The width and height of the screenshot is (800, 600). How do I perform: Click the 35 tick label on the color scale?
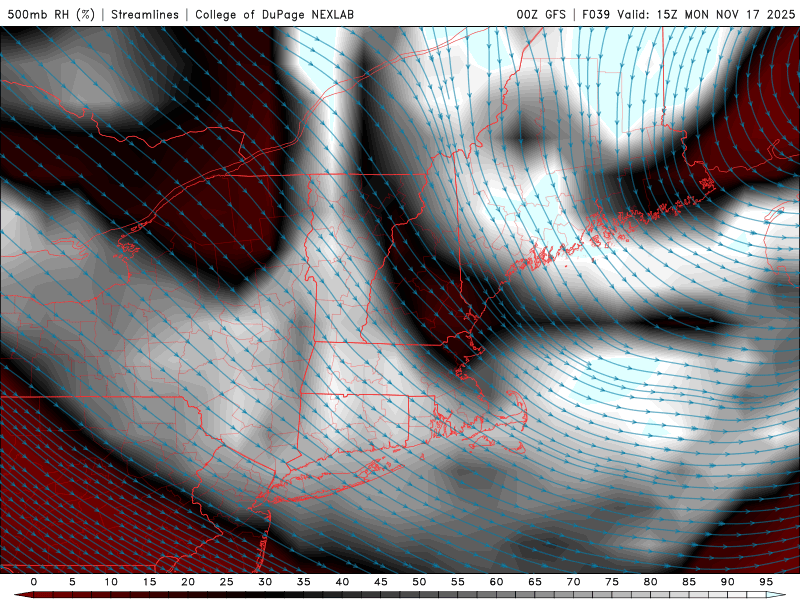(x=304, y=582)
